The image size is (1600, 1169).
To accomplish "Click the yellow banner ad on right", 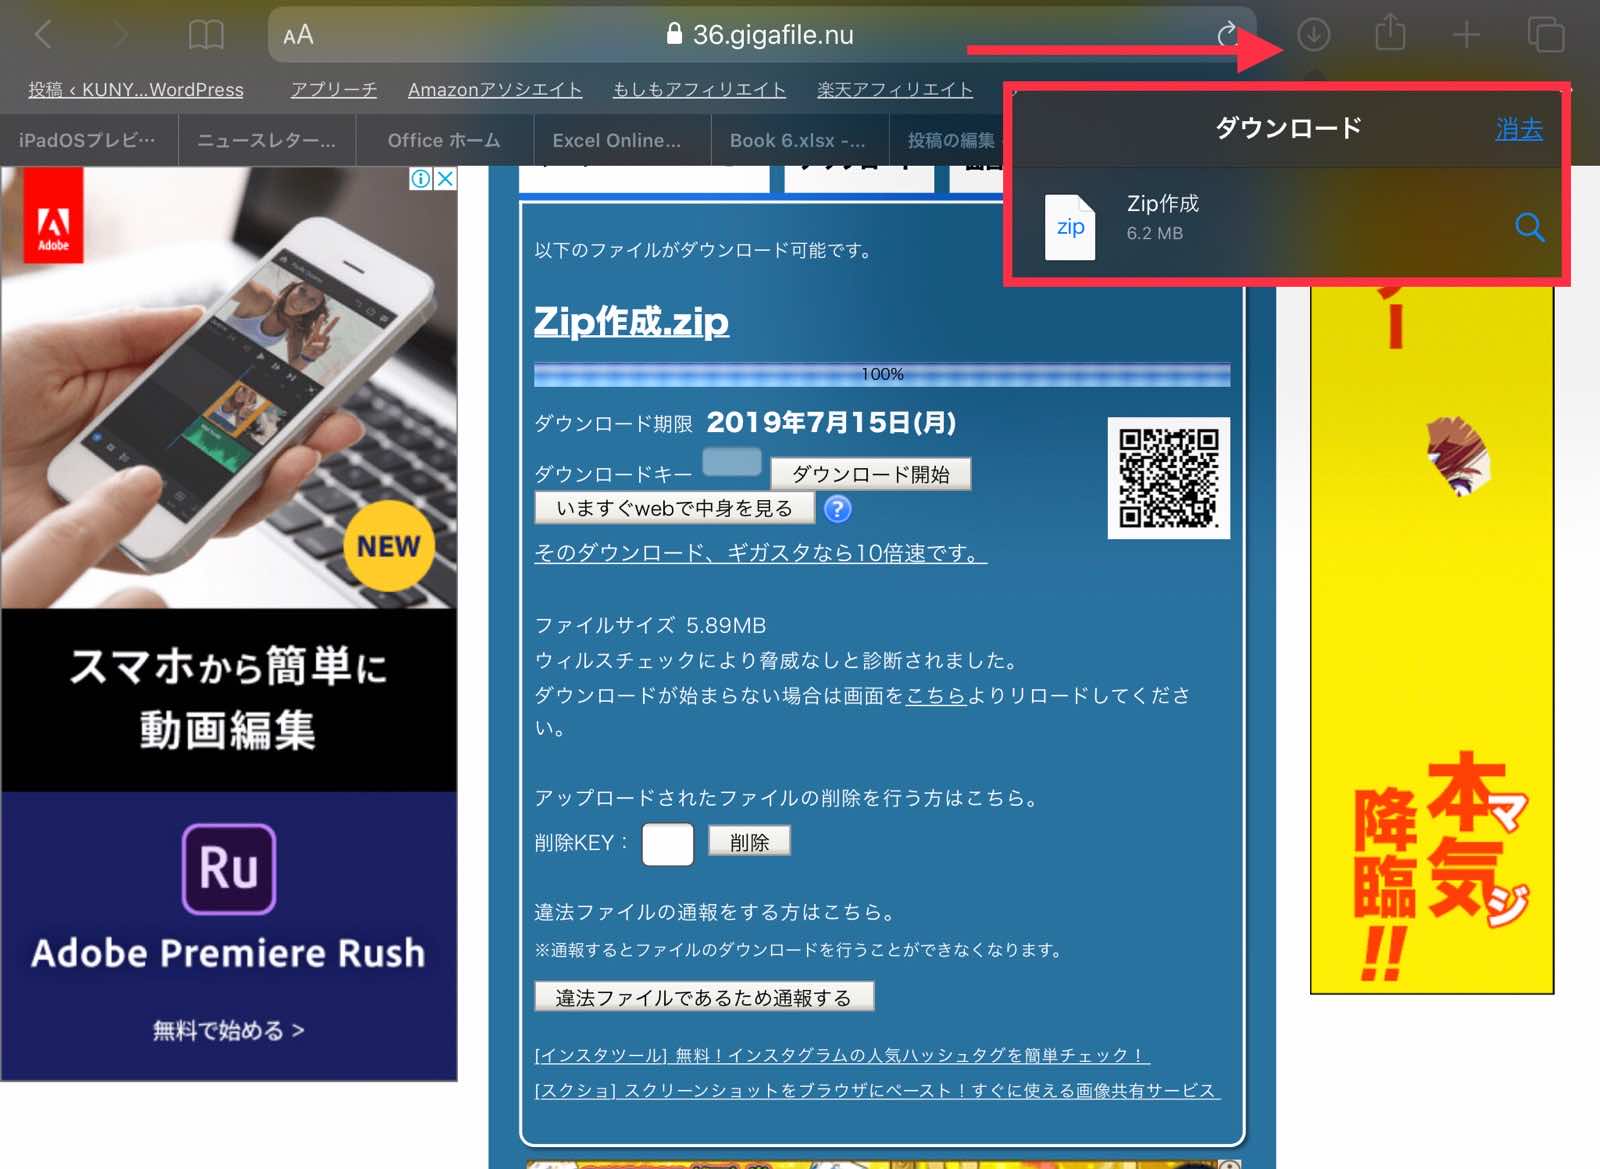I will click(1432, 640).
